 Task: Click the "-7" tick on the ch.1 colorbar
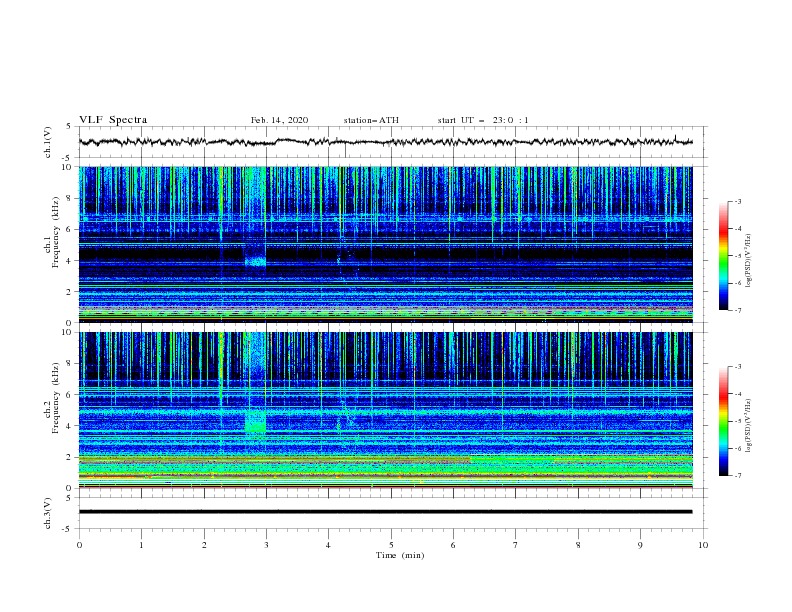click(x=738, y=310)
